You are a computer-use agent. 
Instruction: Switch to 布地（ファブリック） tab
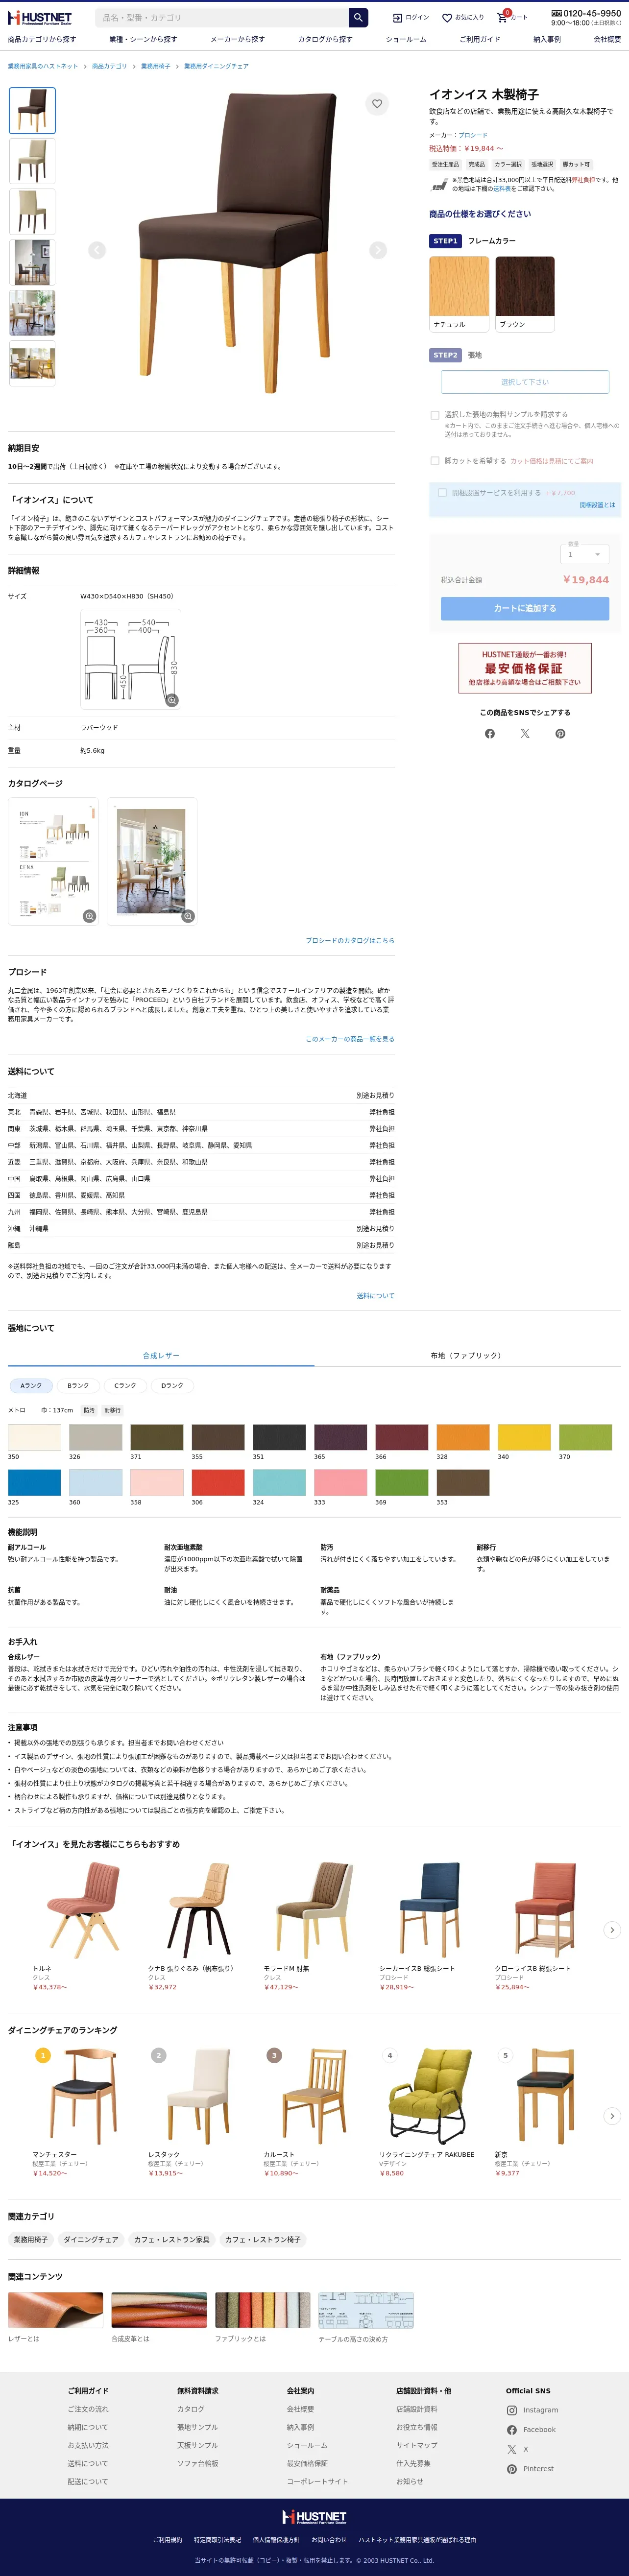click(x=467, y=1356)
